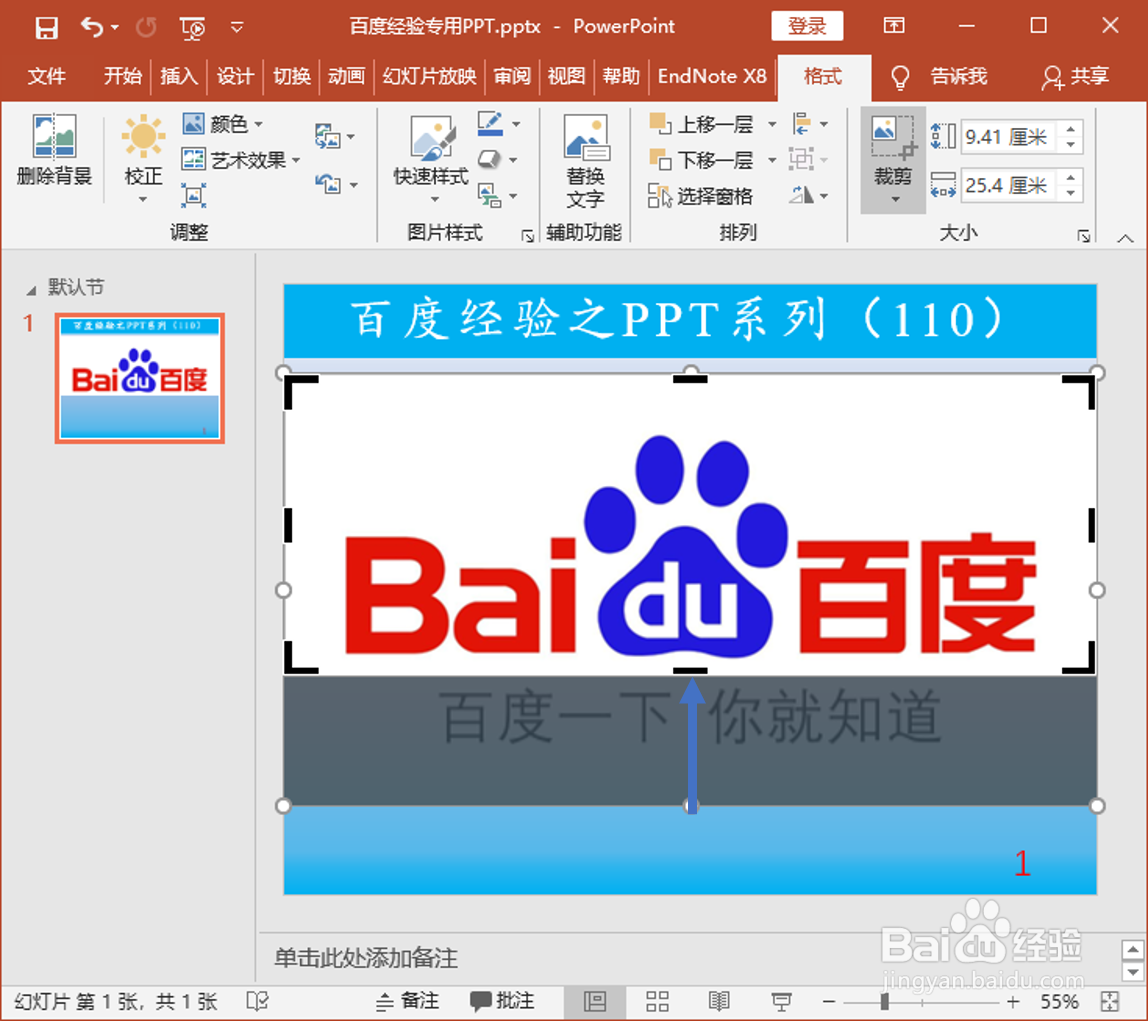Screen dimensions: 1148x1021
Task: Click the picture border pen icon
Action: pyautogui.click(x=491, y=124)
